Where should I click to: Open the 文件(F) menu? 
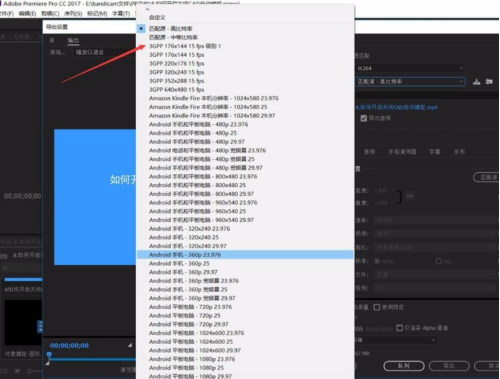click(7, 14)
